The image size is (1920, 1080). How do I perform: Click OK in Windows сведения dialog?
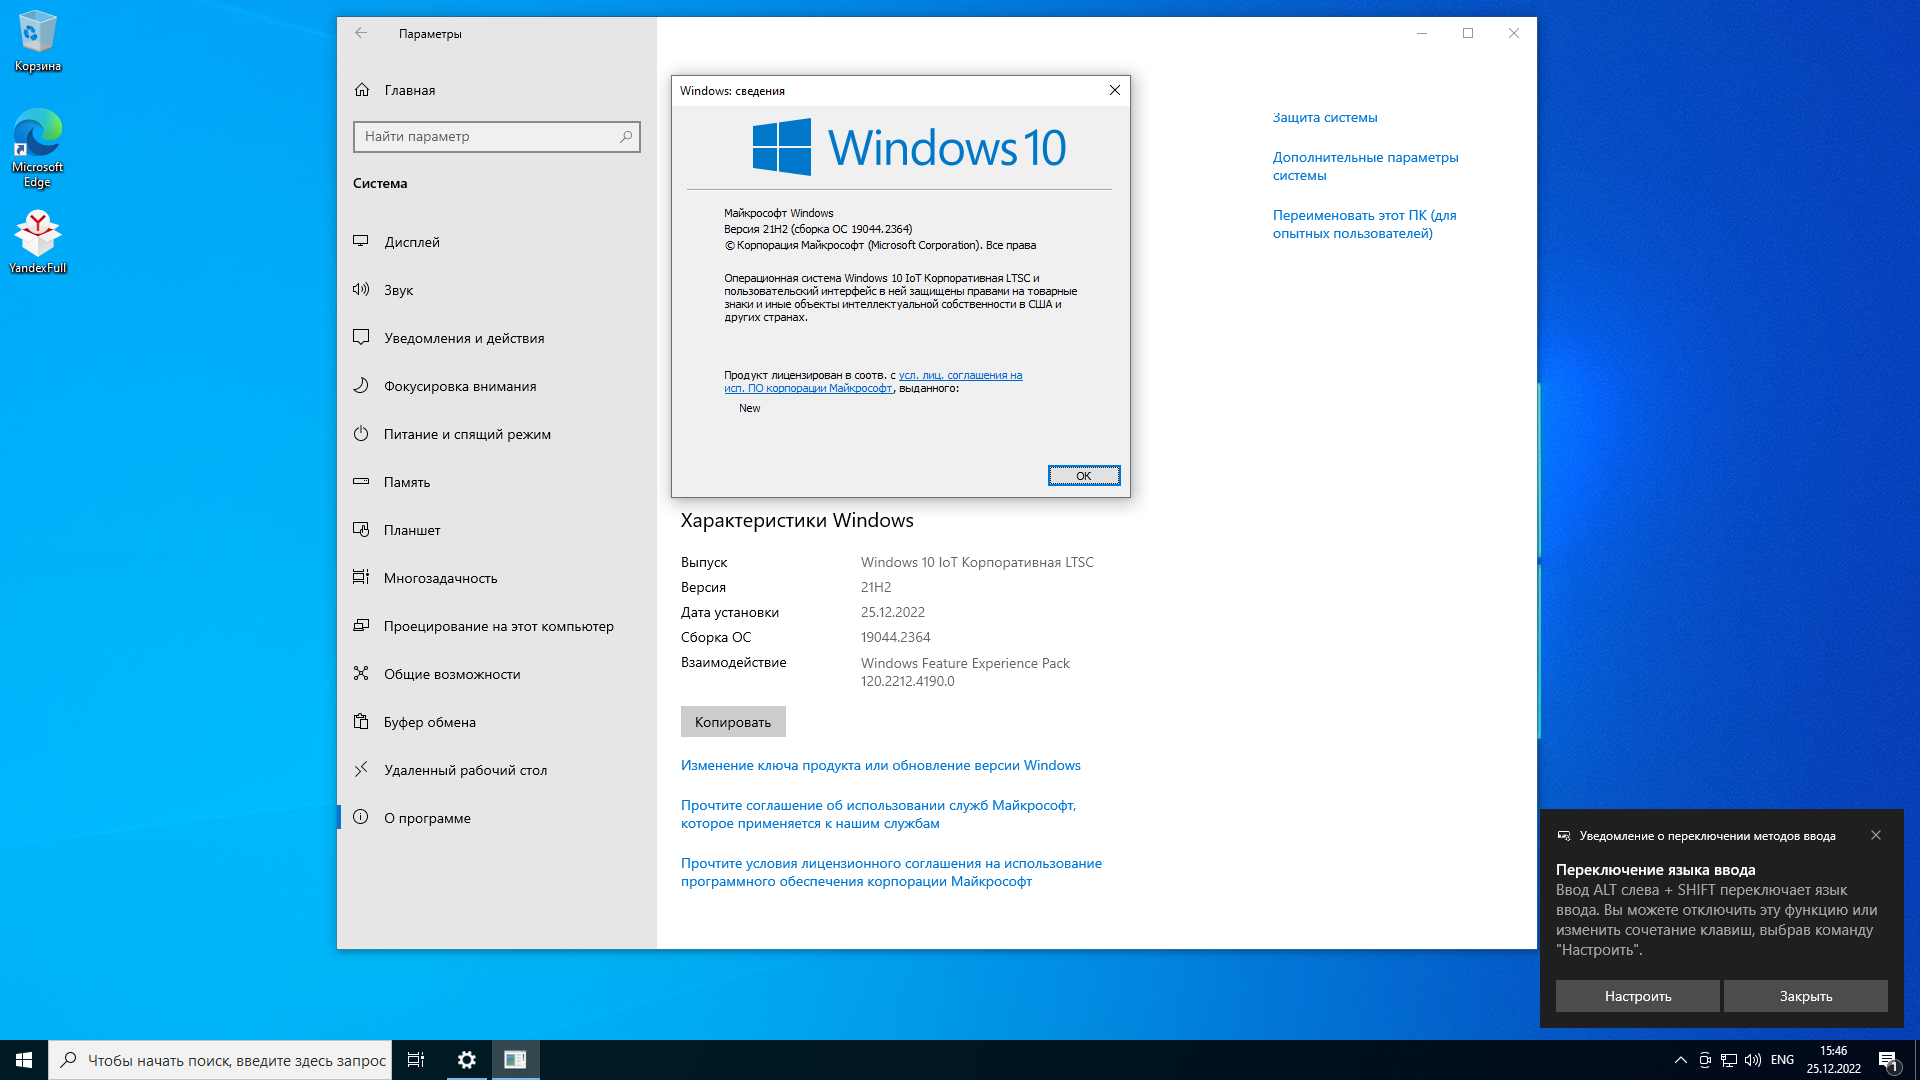tap(1084, 475)
